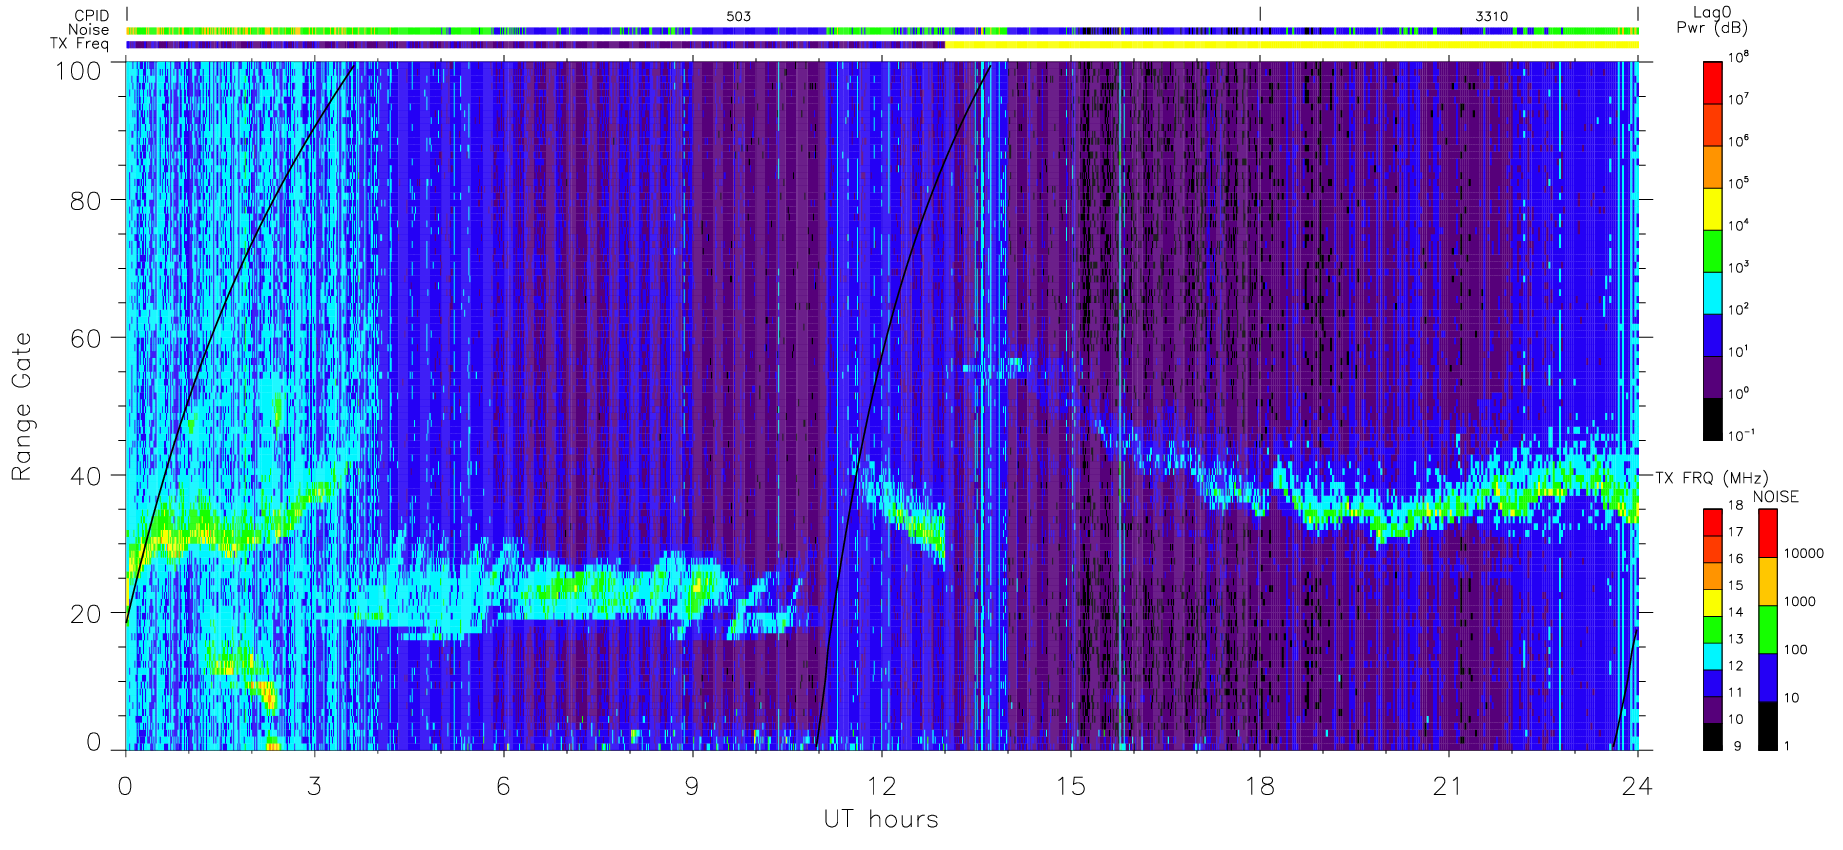
Task: Click the 'TX FRQ (MHz)' legend title
Action: 1711,478
